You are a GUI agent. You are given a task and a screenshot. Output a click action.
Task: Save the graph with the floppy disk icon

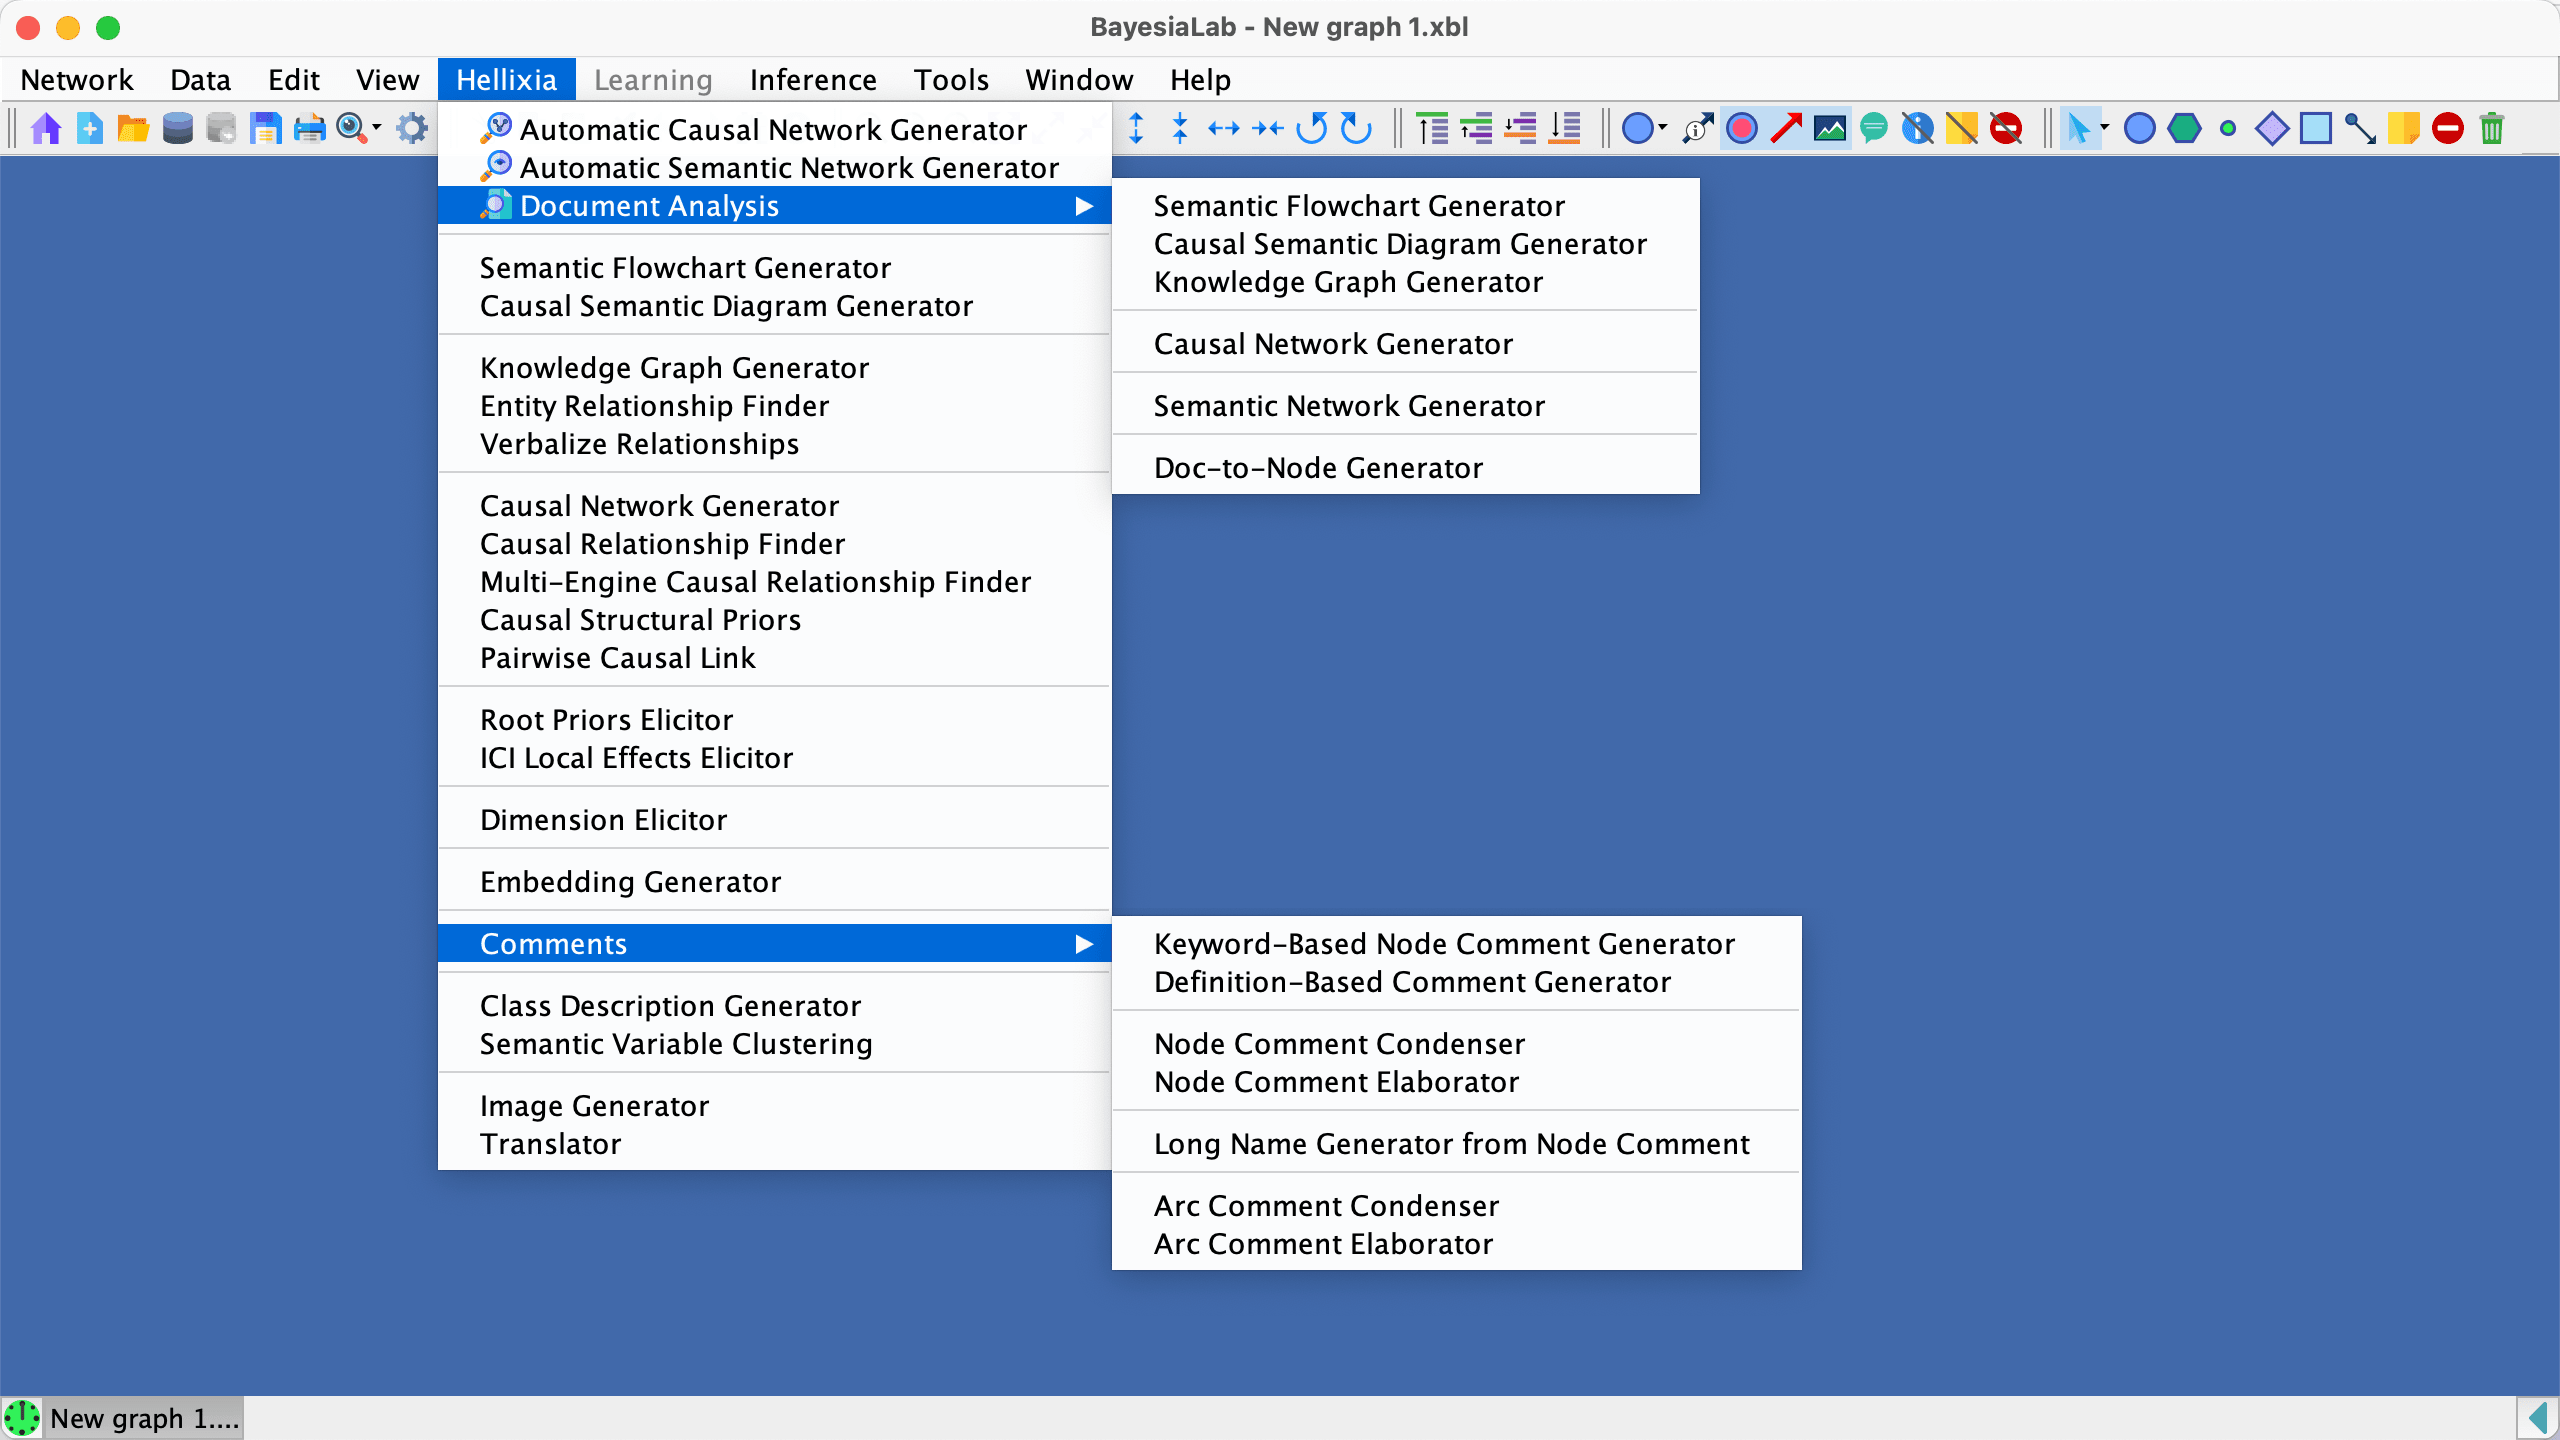coord(265,129)
